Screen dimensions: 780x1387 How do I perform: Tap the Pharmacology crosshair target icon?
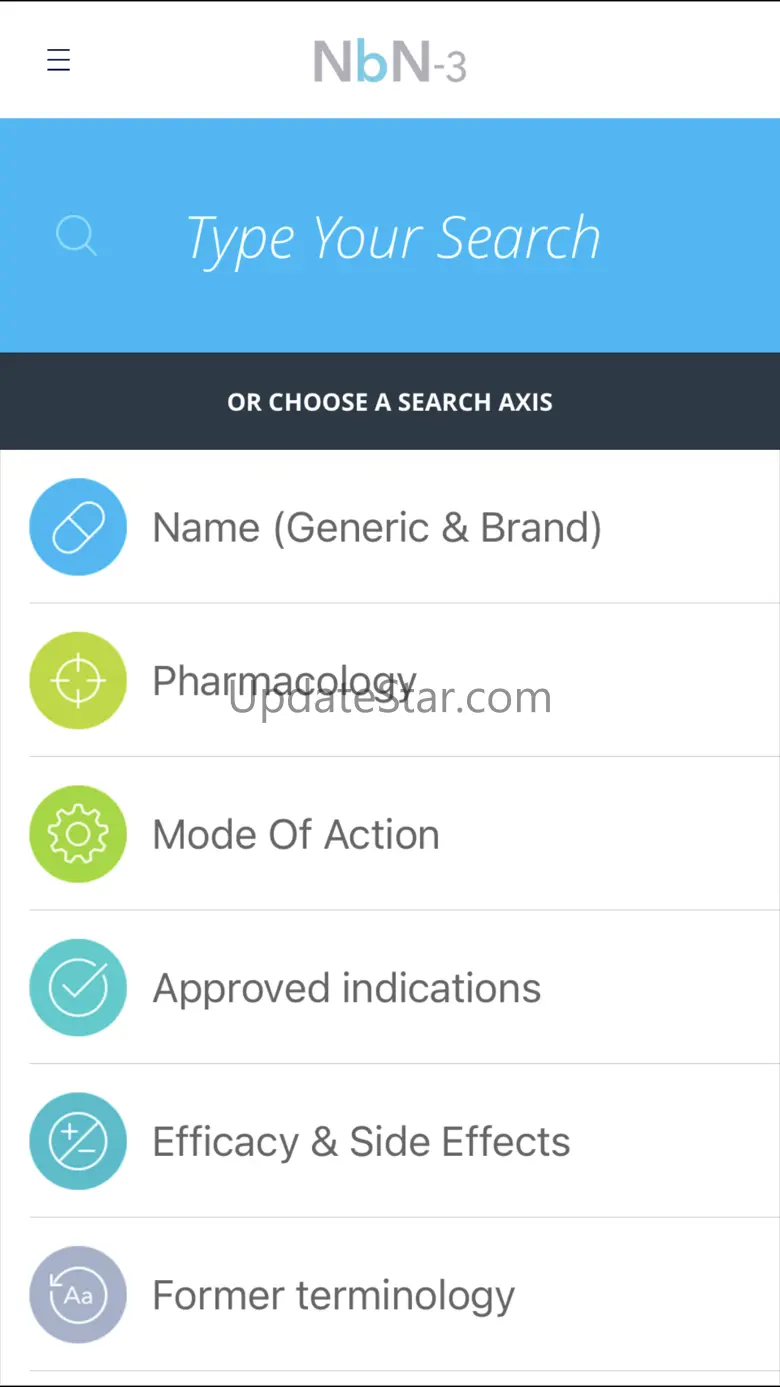(78, 680)
